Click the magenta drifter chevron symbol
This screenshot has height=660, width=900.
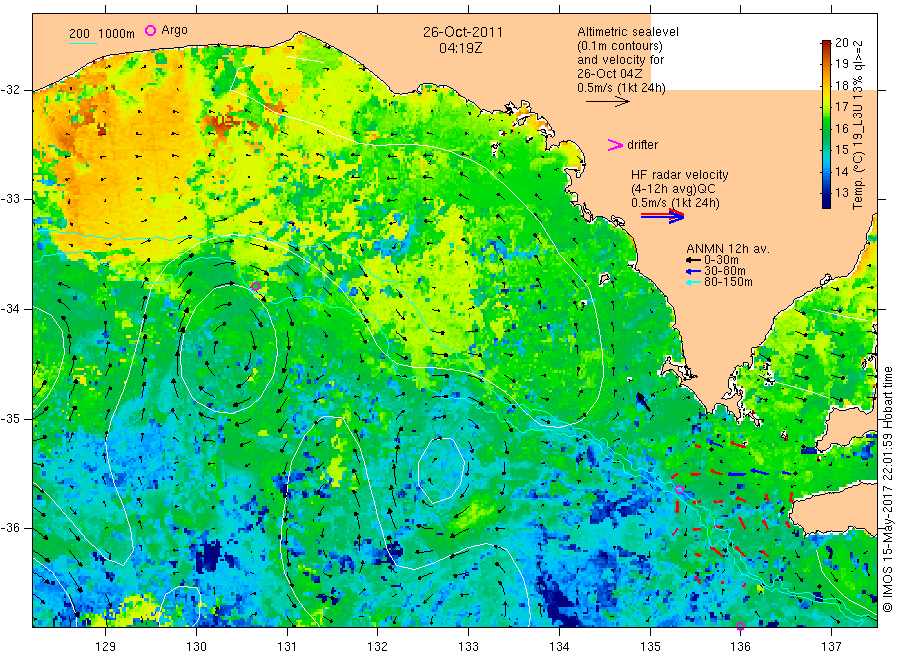point(615,145)
